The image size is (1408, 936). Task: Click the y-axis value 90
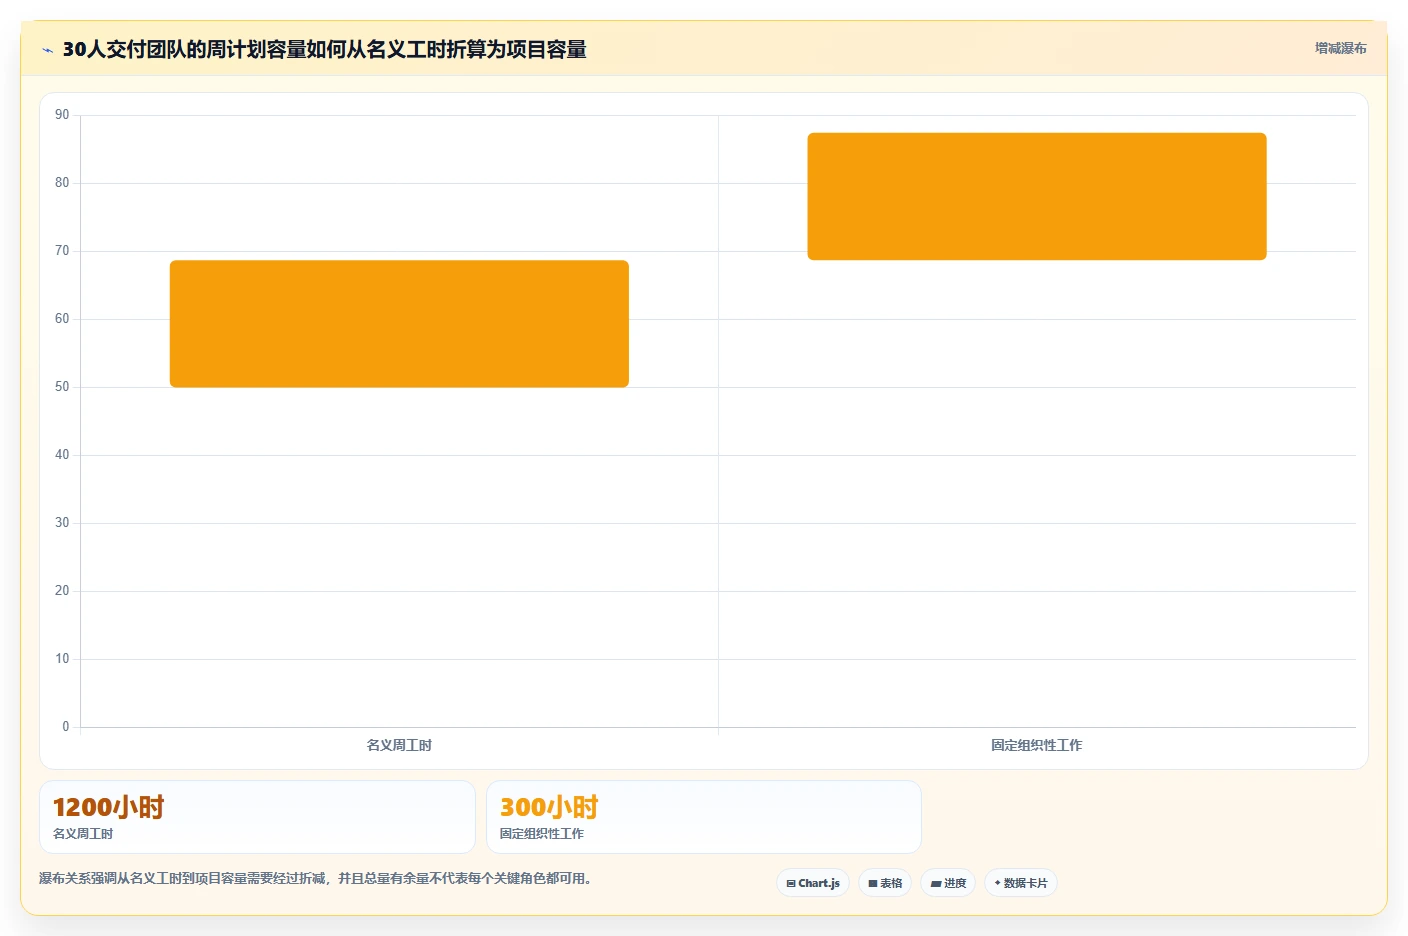pyautogui.click(x=62, y=115)
